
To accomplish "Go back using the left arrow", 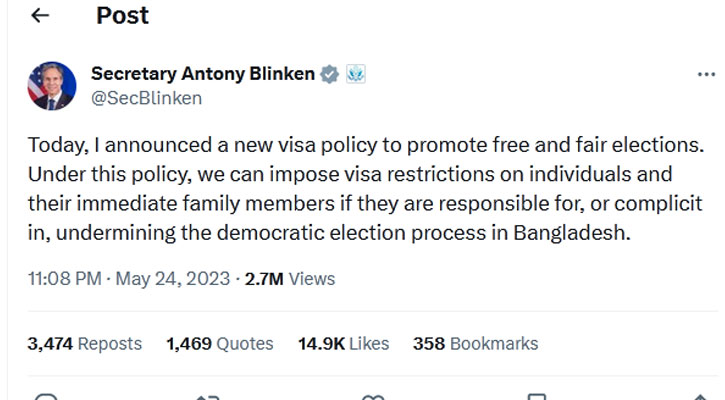I will (x=40, y=16).
